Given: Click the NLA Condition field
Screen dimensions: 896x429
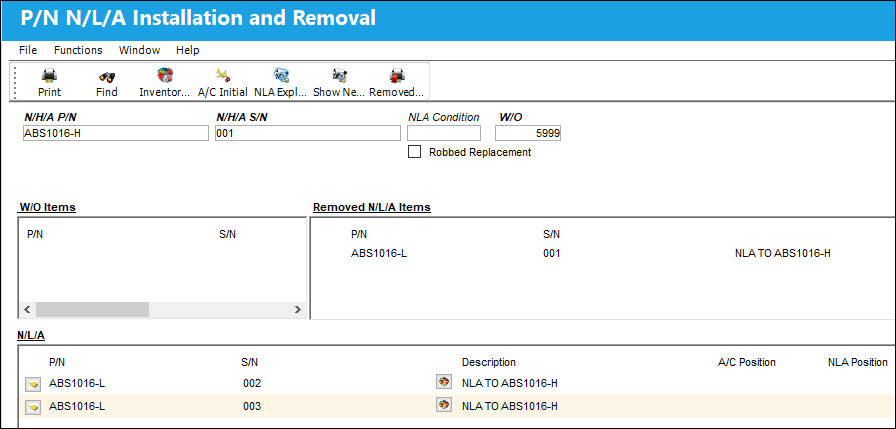Looking at the screenshot, I should pos(444,133).
